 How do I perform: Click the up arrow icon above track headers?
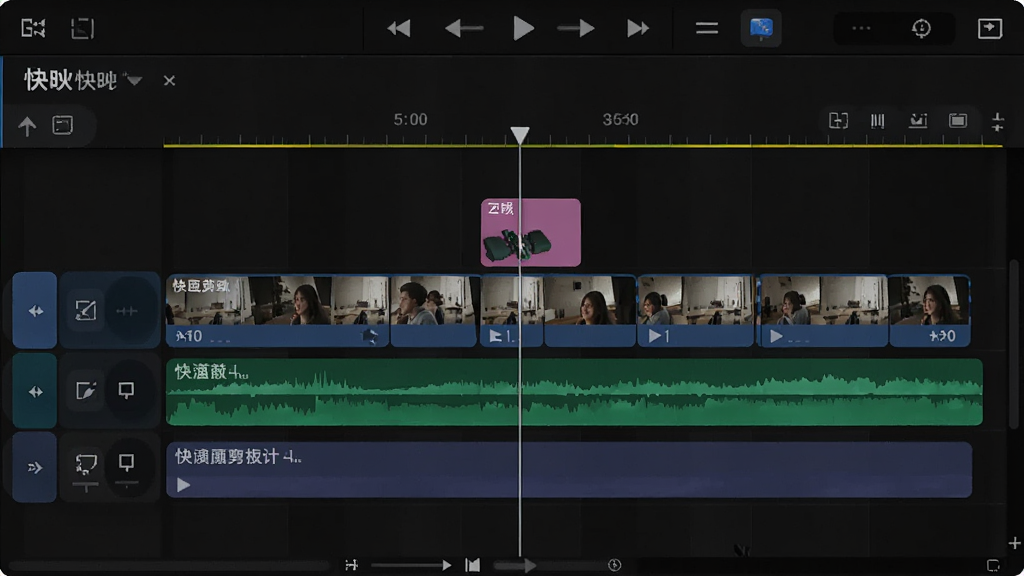coord(27,125)
